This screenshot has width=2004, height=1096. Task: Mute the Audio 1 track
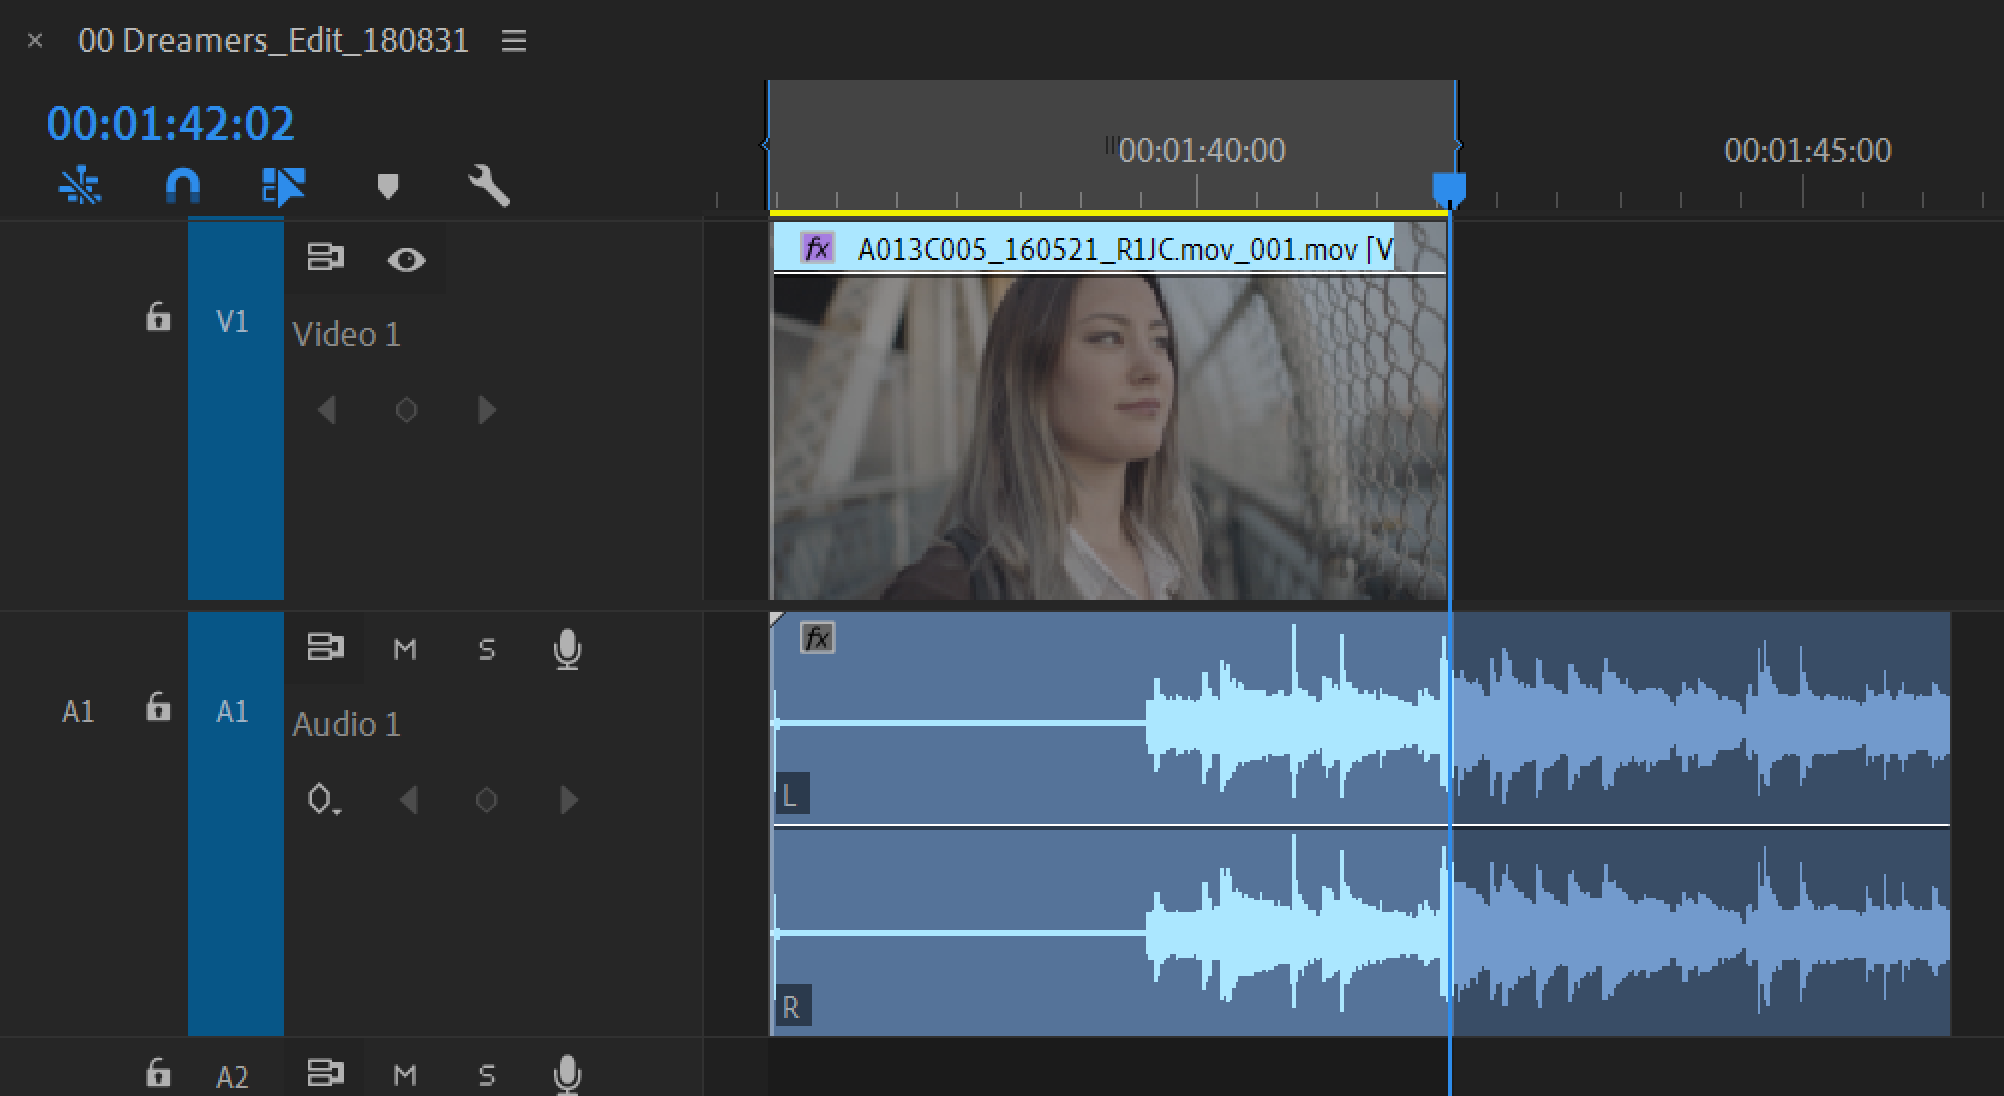click(x=405, y=650)
